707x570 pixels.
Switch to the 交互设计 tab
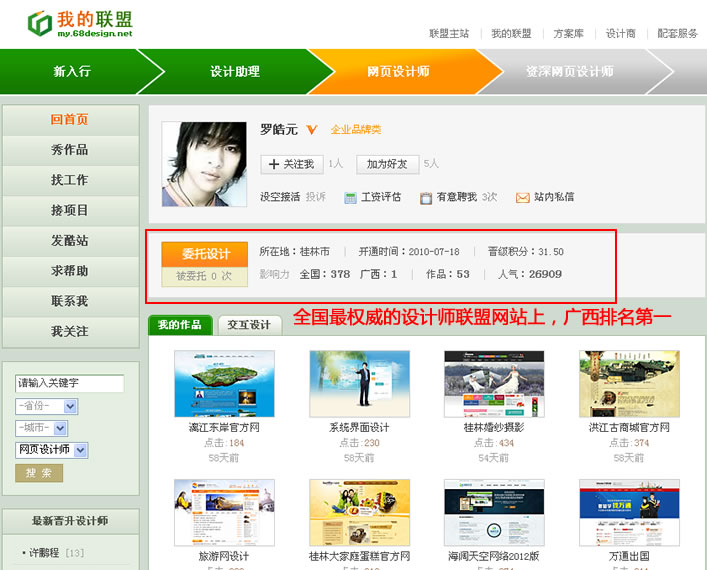(x=249, y=325)
